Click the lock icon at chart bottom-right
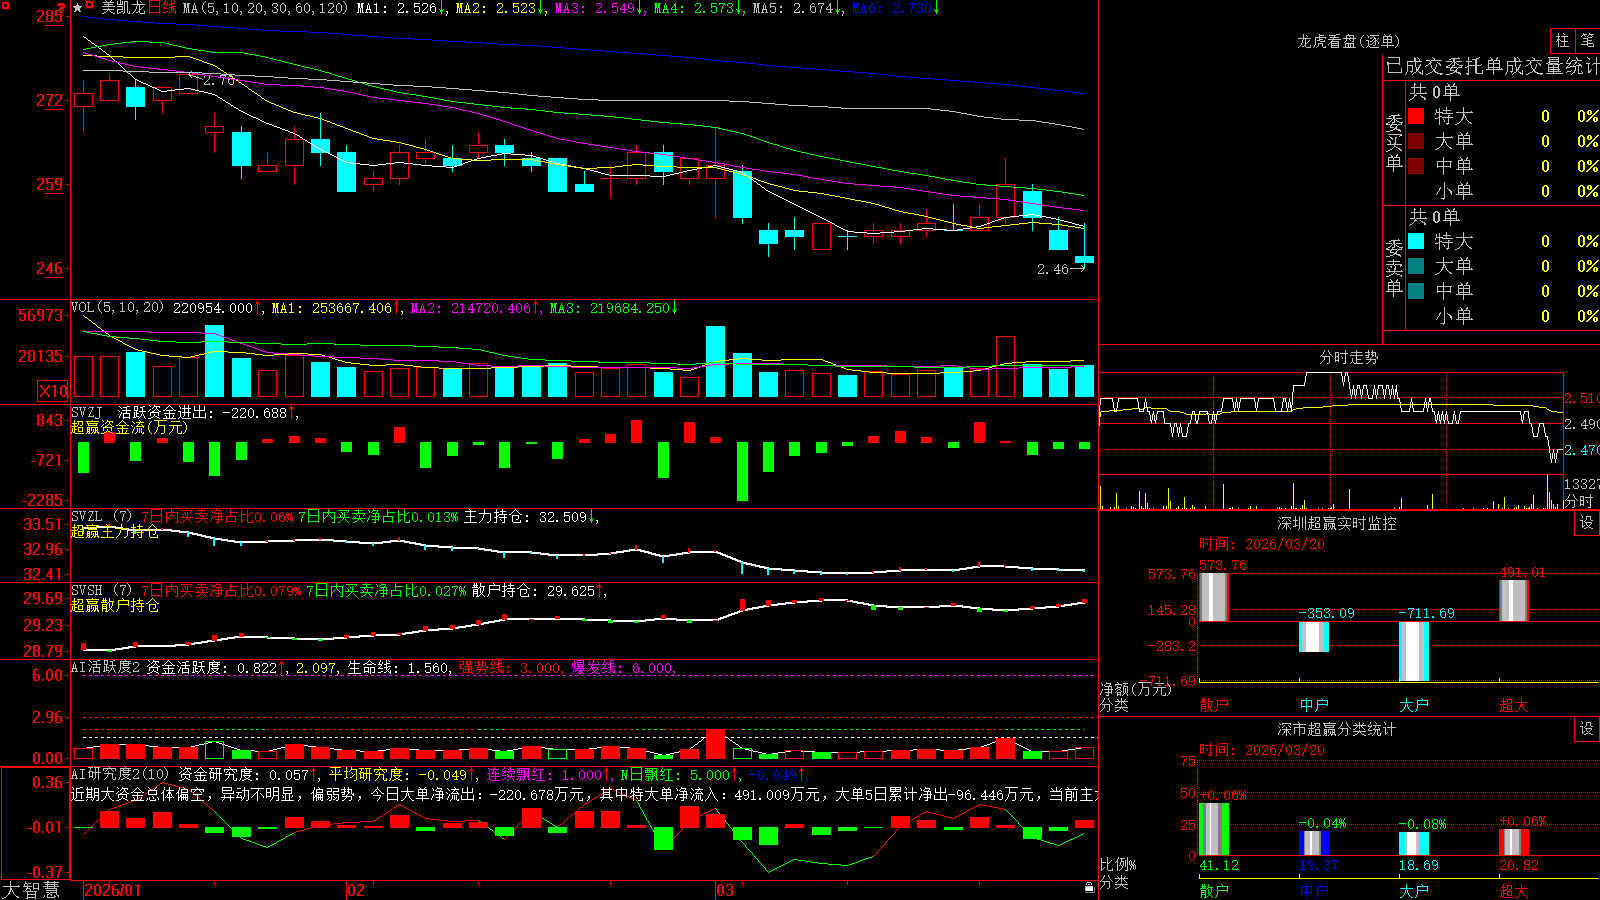 (x=1090, y=888)
